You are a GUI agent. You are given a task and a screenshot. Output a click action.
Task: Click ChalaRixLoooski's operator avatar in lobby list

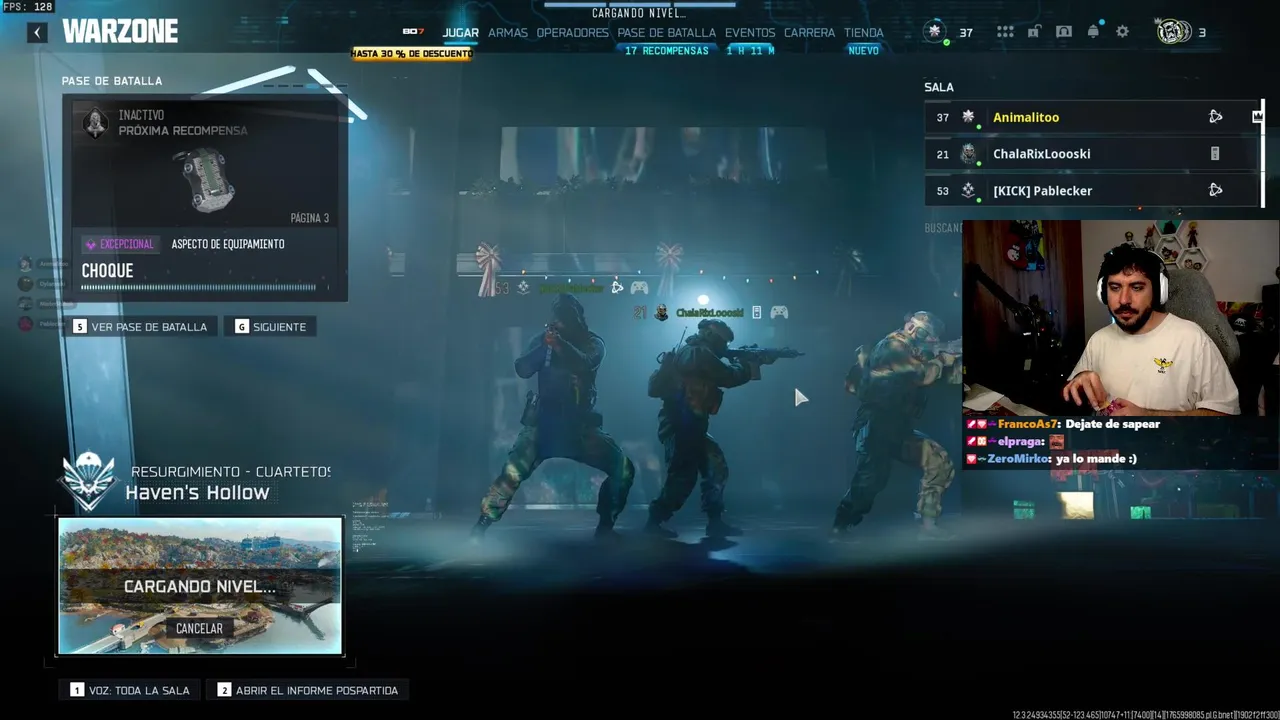[968, 154]
